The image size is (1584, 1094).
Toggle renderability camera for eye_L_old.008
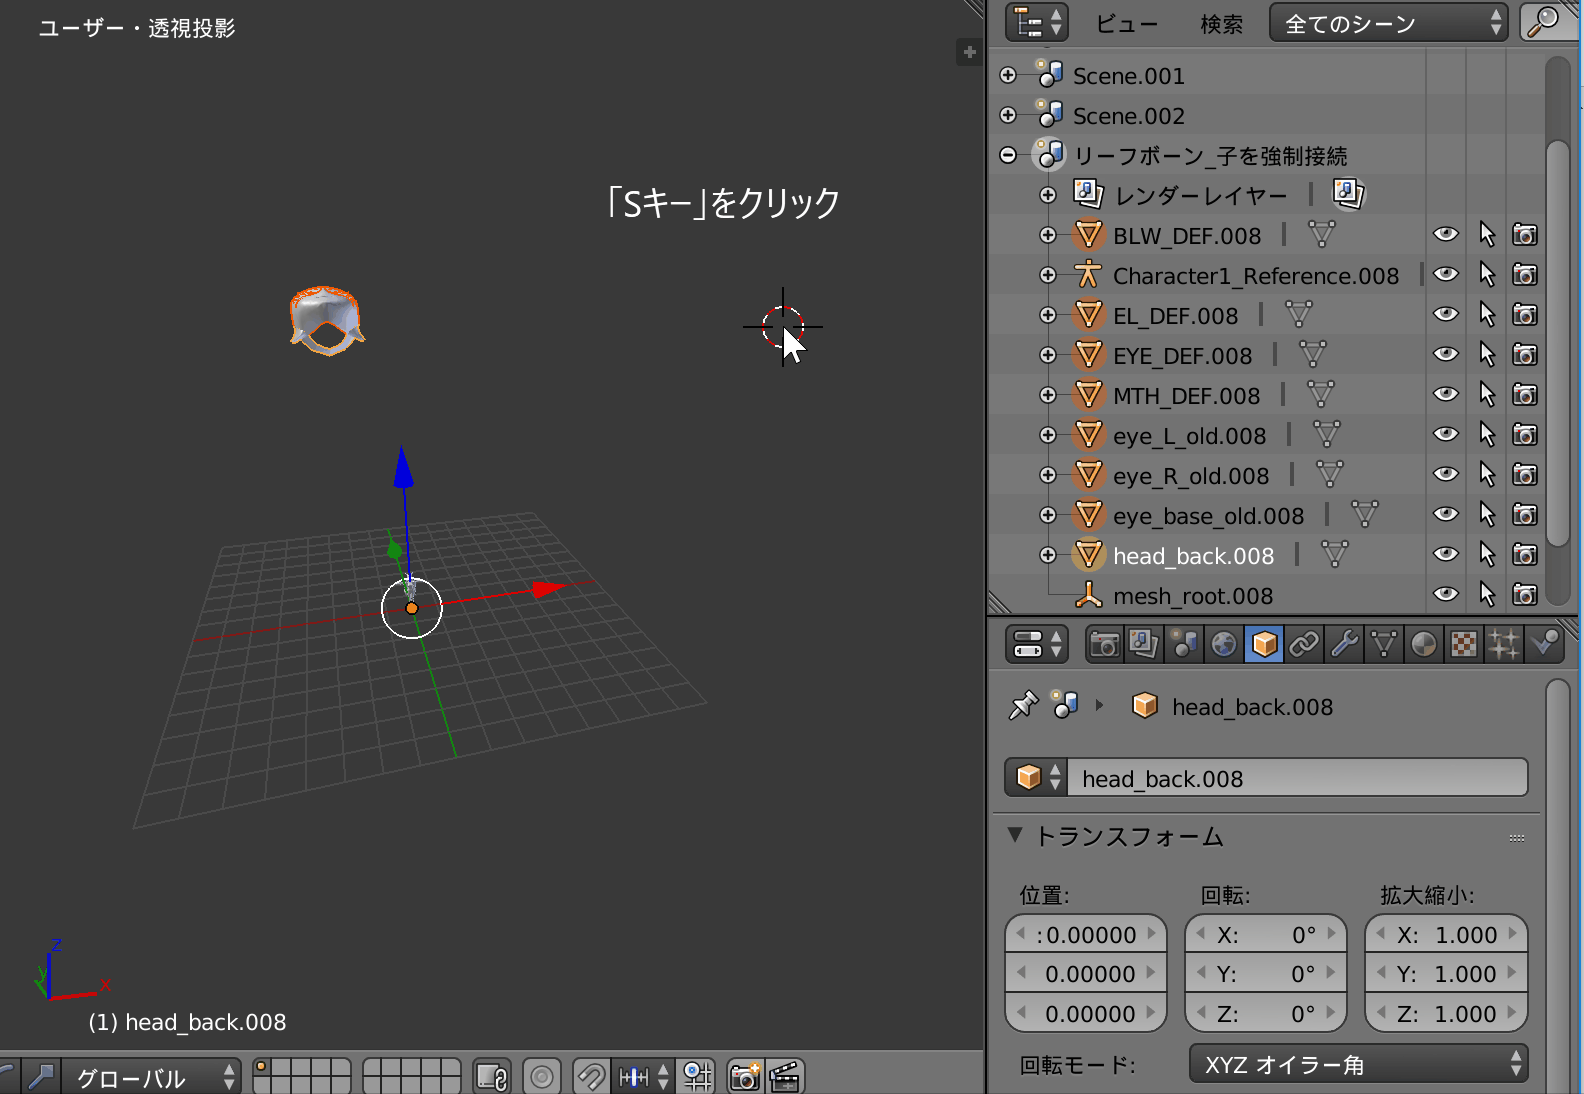[1525, 435]
